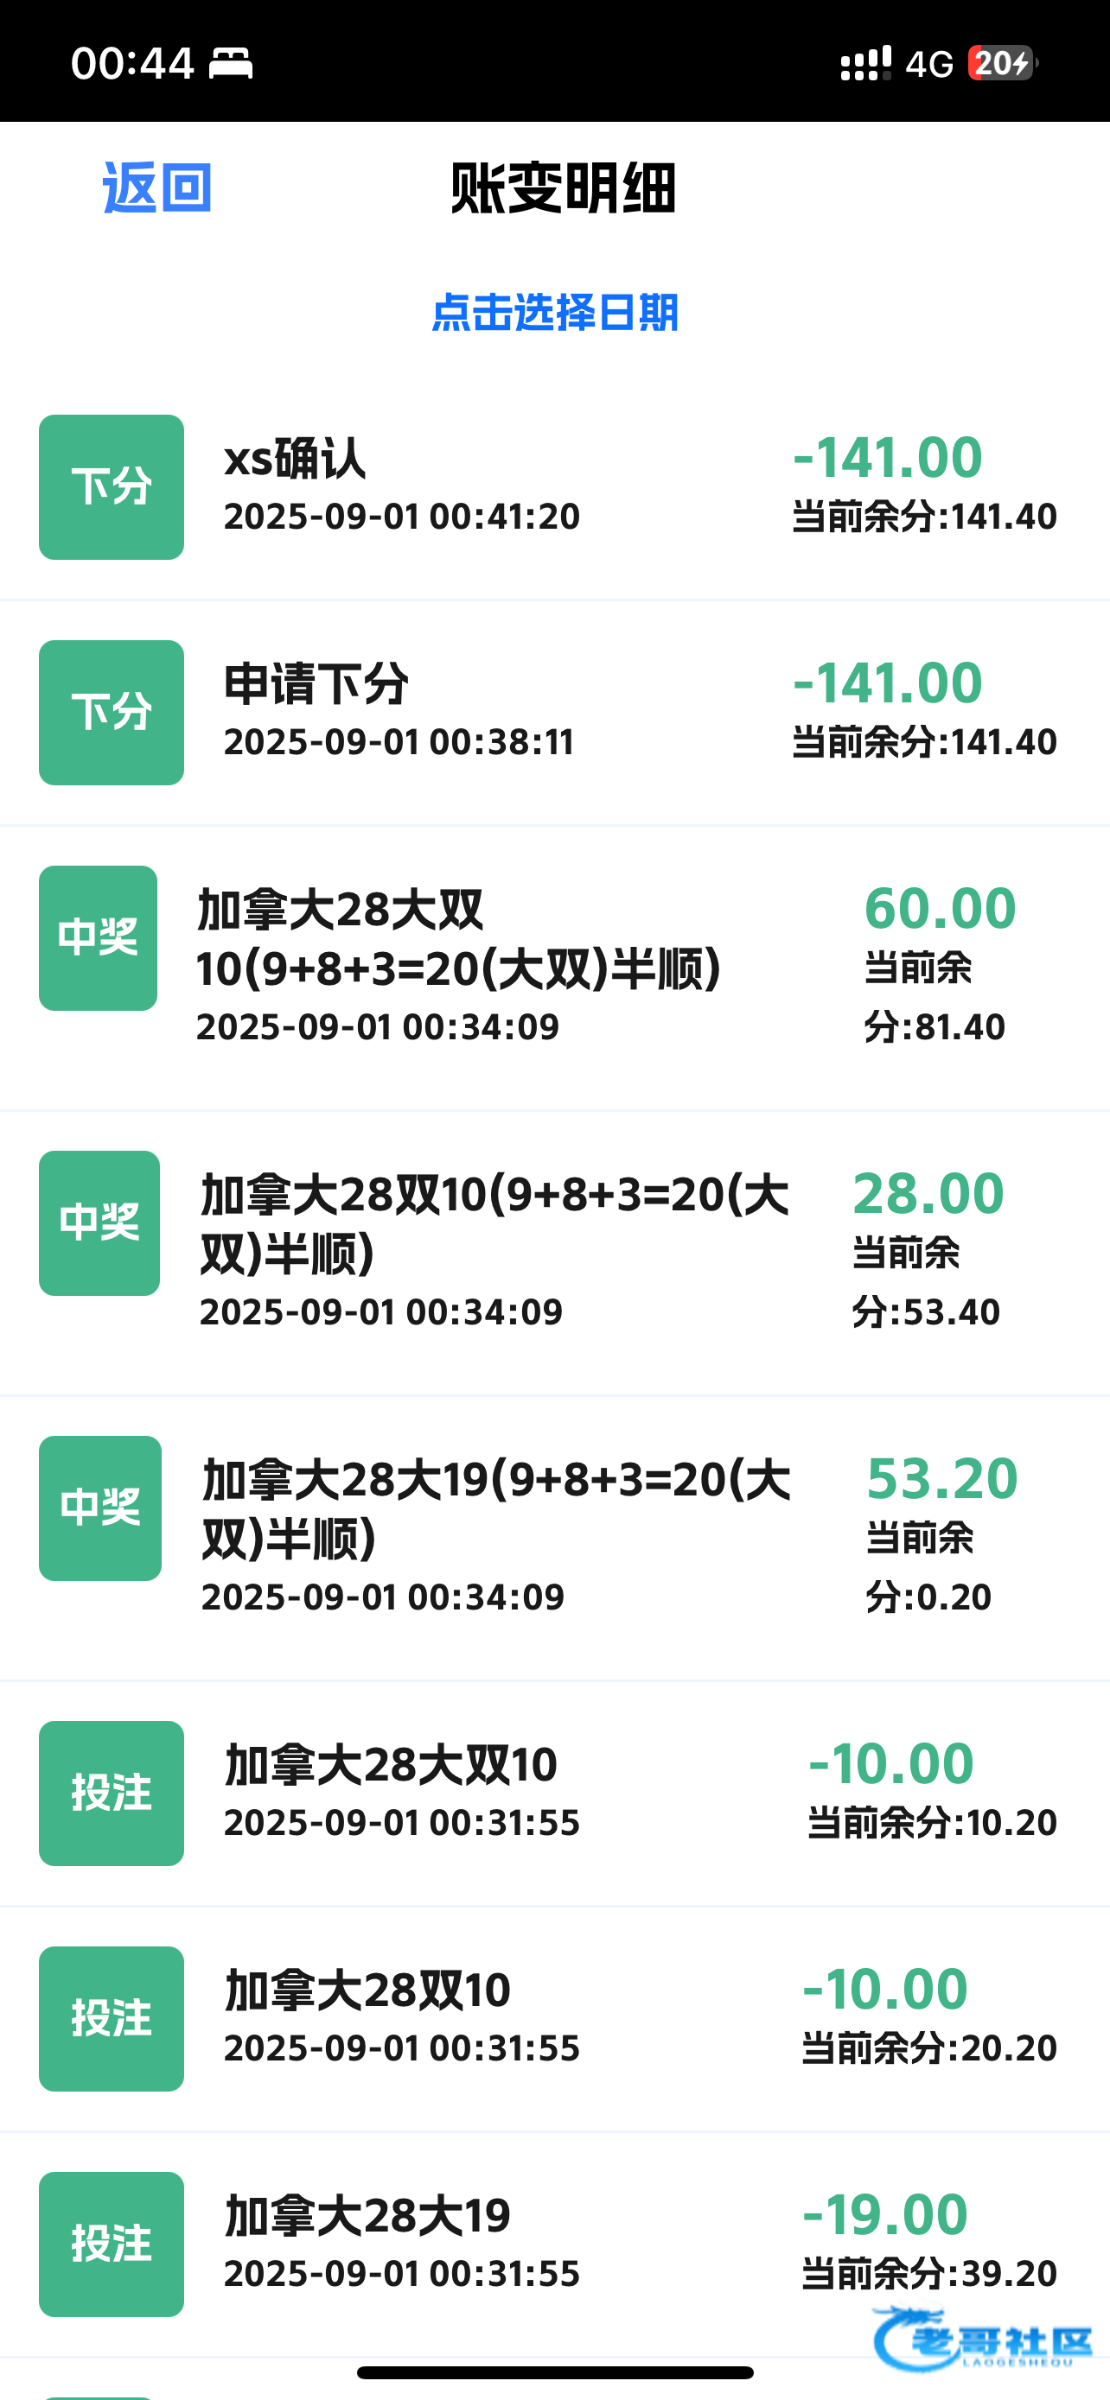Tap the 返回 back link
The width and height of the screenshot is (1110, 2400).
tap(157, 188)
